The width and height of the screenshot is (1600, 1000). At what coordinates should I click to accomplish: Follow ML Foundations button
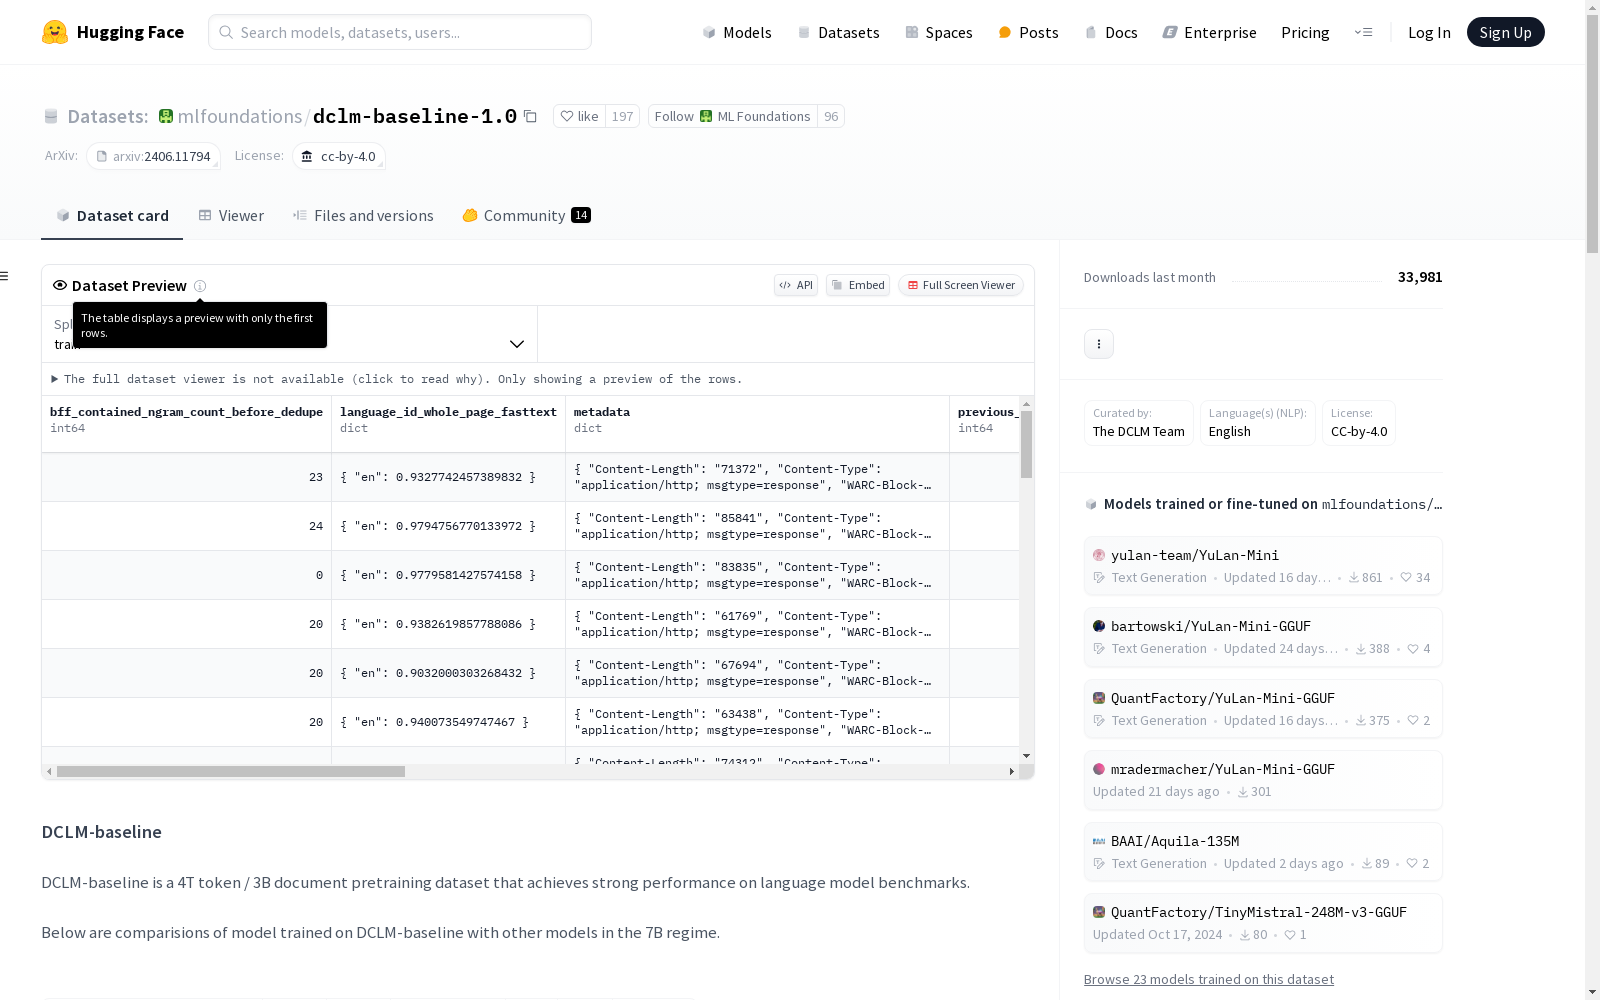pyautogui.click(x=732, y=116)
